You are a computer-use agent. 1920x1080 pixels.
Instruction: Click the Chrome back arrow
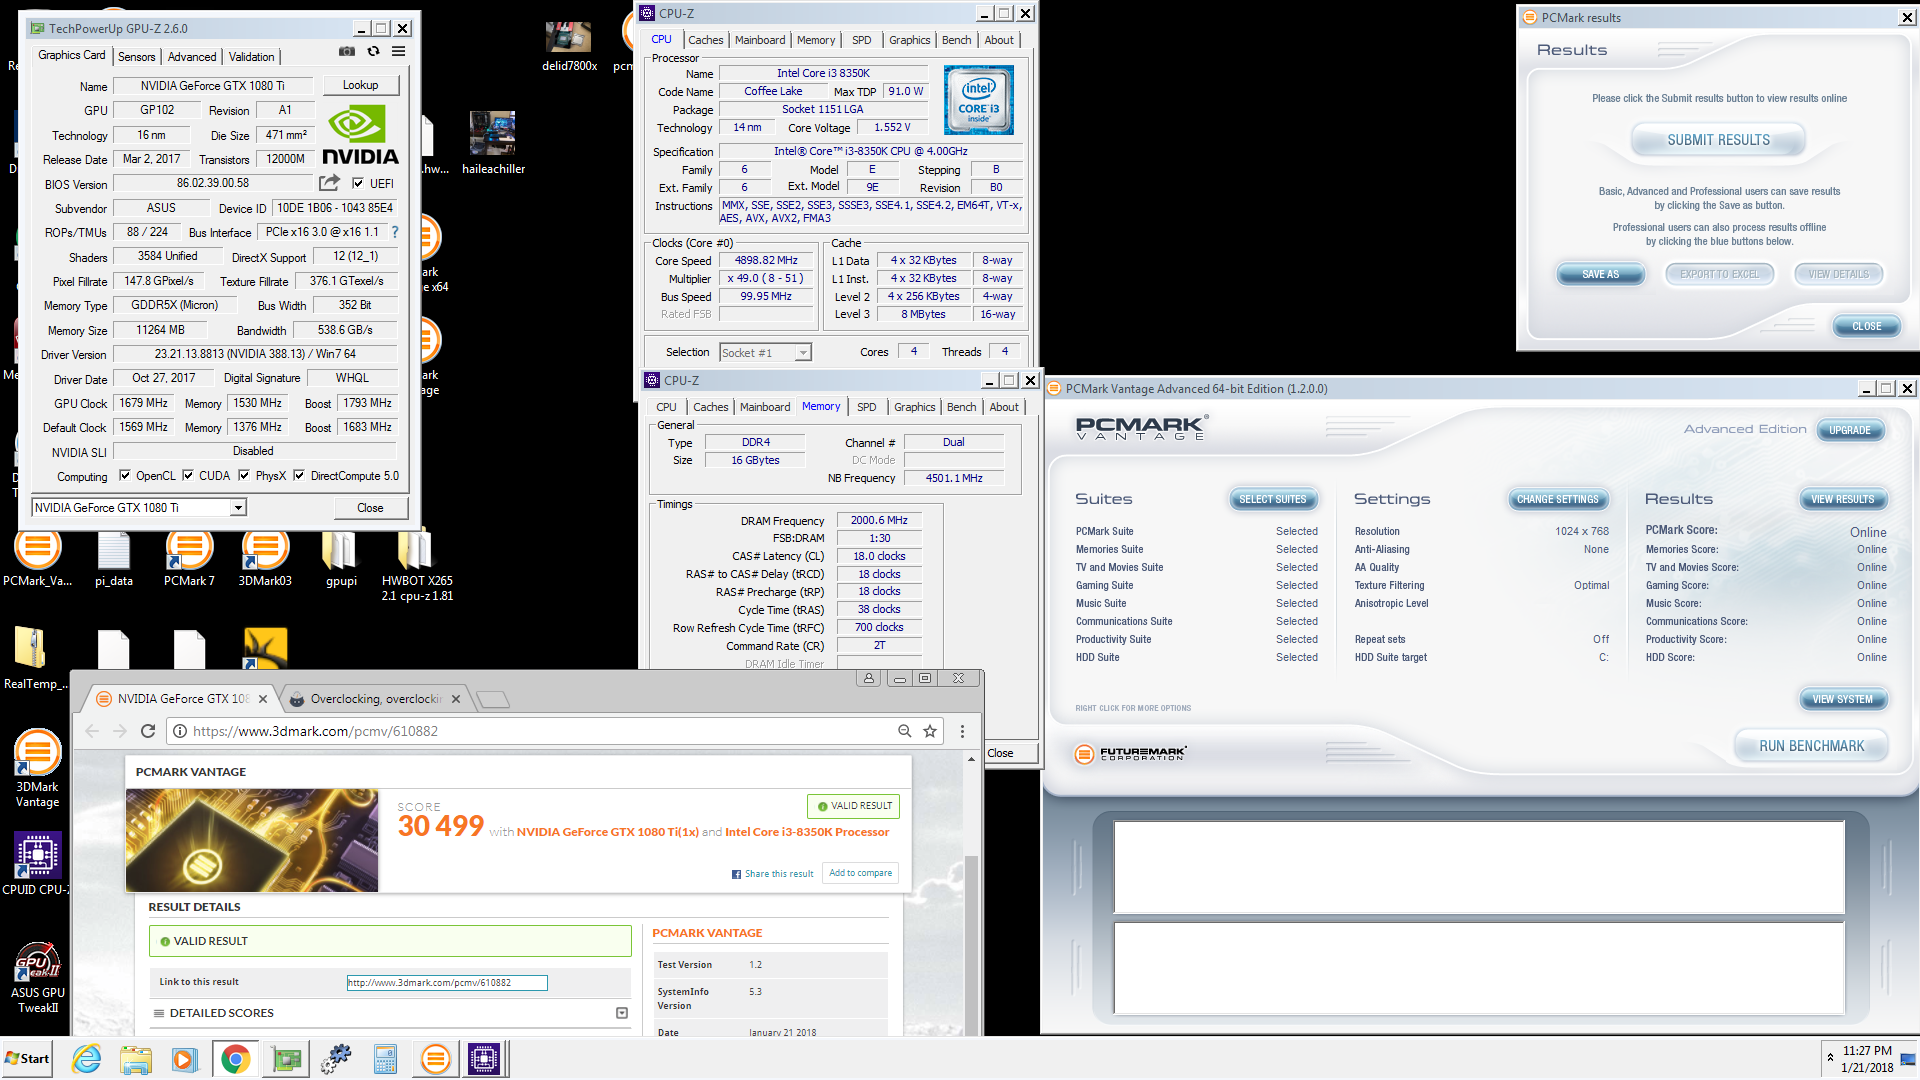click(x=92, y=731)
